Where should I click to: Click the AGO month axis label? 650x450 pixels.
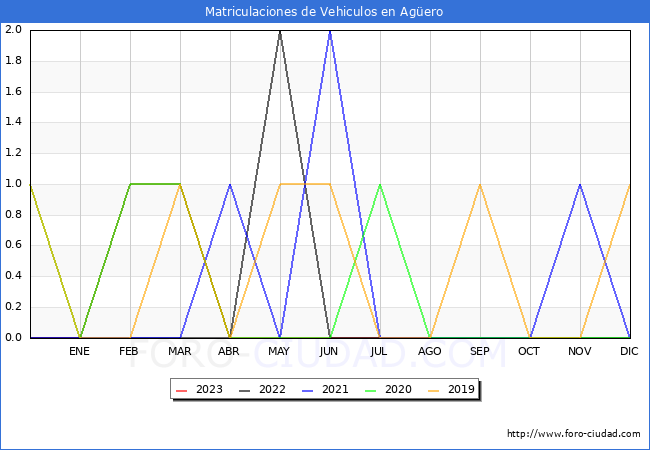tap(429, 351)
